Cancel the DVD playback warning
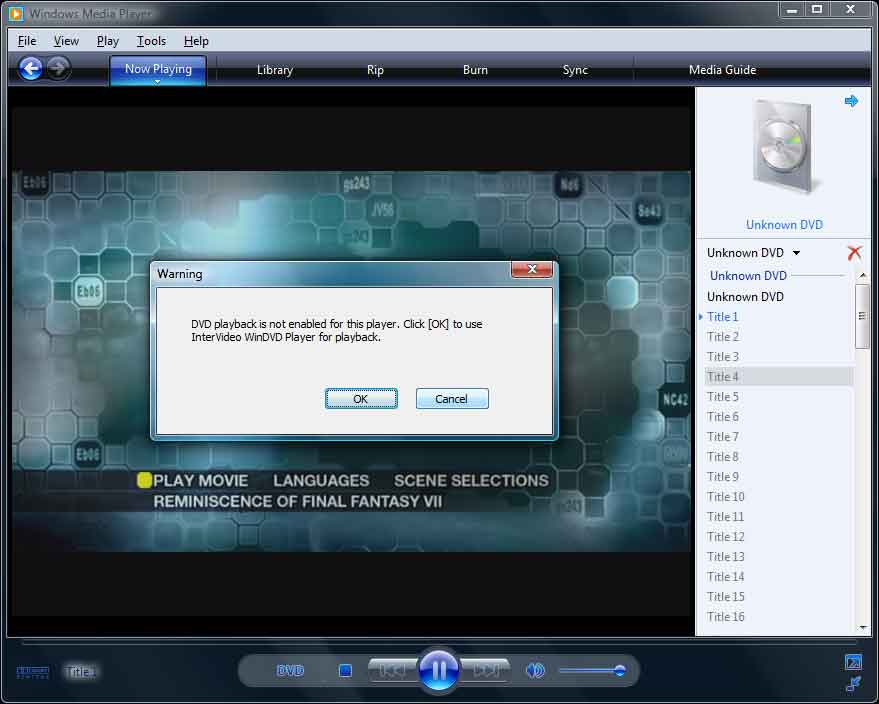879x704 pixels. (x=452, y=398)
